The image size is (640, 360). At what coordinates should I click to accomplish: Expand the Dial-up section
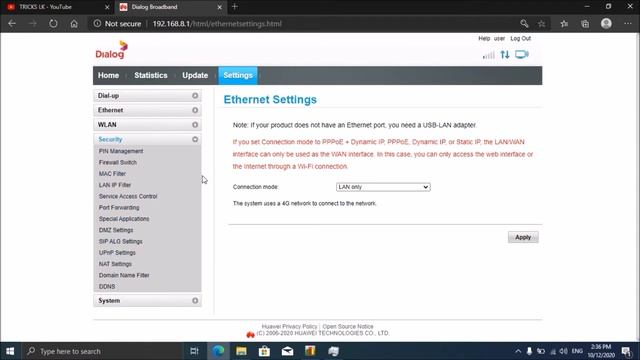[147, 96]
